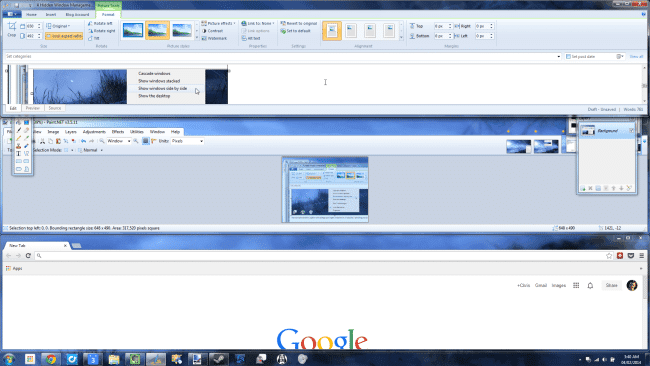Click the Tilt button in Rotate group
The width and height of the screenshot is (650, 366).
click(94, 39)
